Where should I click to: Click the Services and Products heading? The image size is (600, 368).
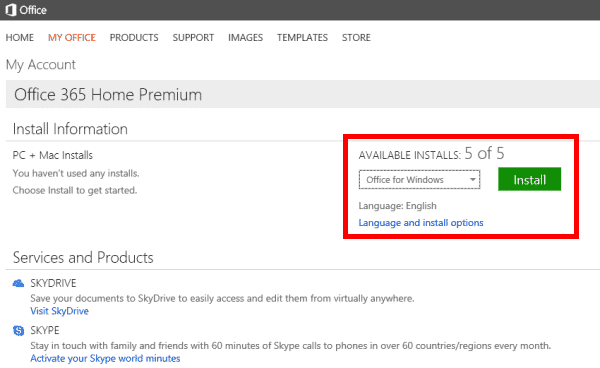click(x=83, y=257)
